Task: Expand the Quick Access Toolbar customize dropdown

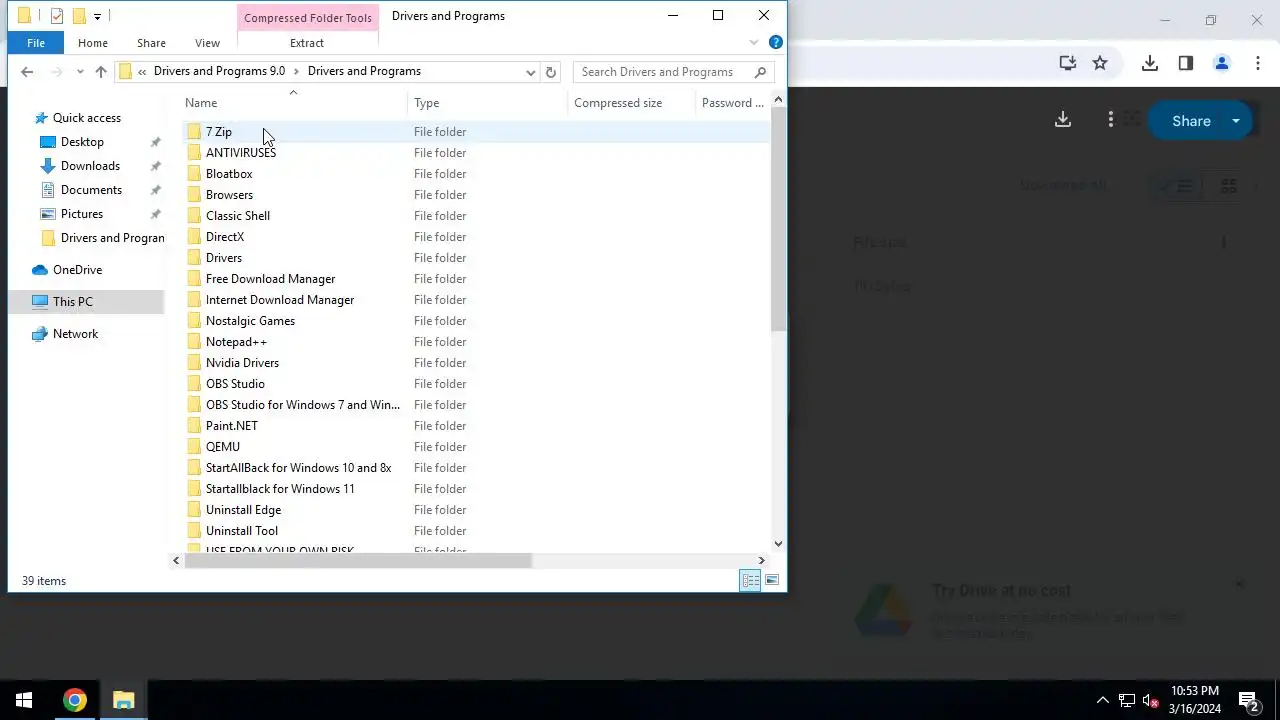Action: click(97, 16)
